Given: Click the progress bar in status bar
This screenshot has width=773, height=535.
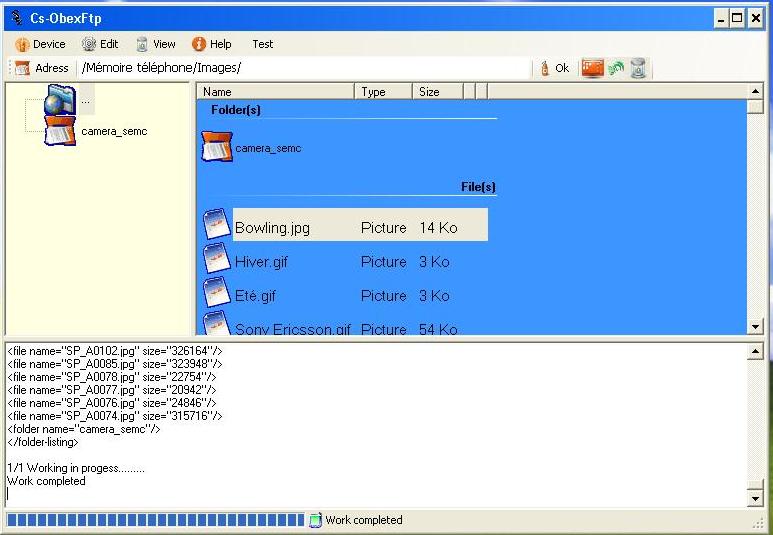Looking at the screenshot, I should click(155, 520).
